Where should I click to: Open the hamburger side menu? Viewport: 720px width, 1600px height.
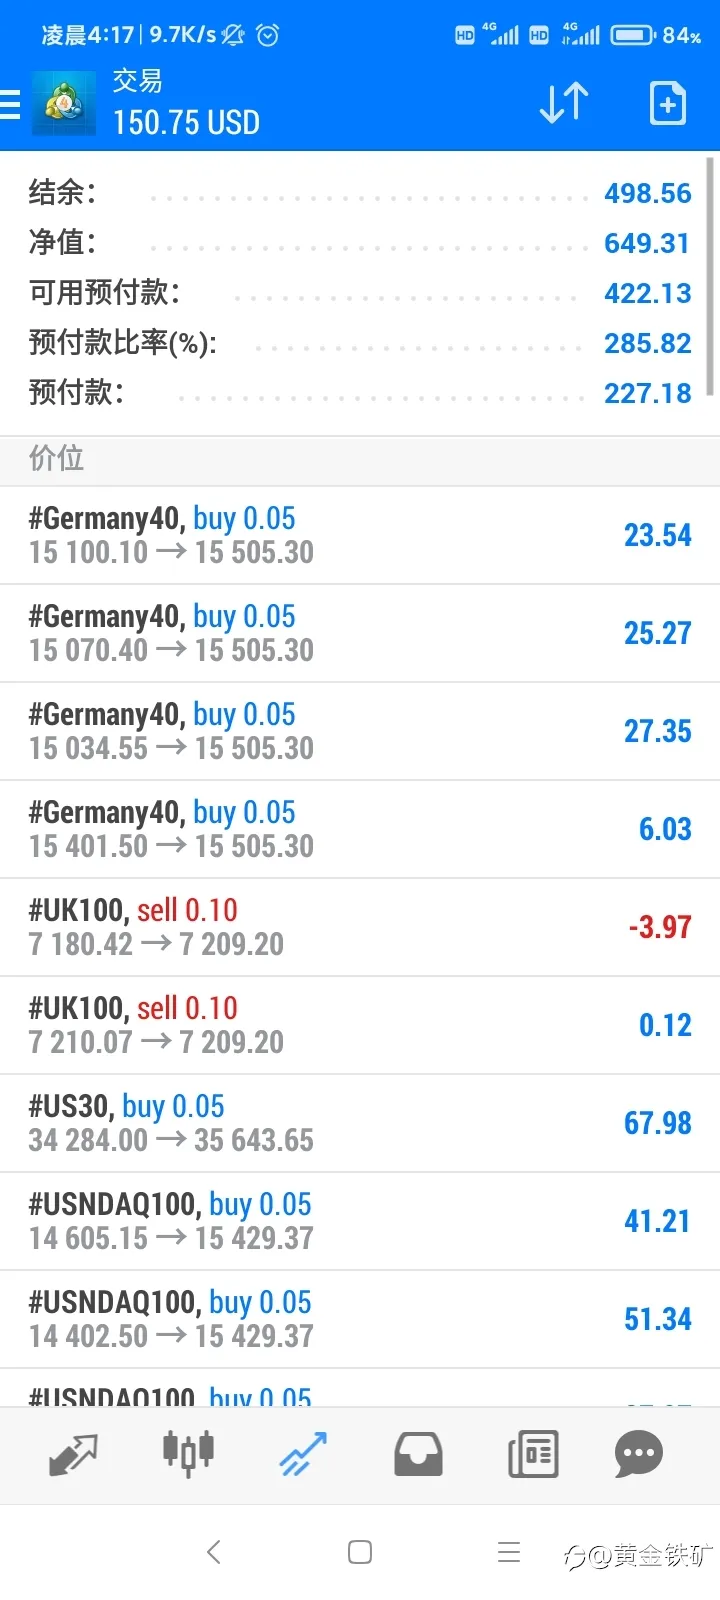(x=9, y=104)
